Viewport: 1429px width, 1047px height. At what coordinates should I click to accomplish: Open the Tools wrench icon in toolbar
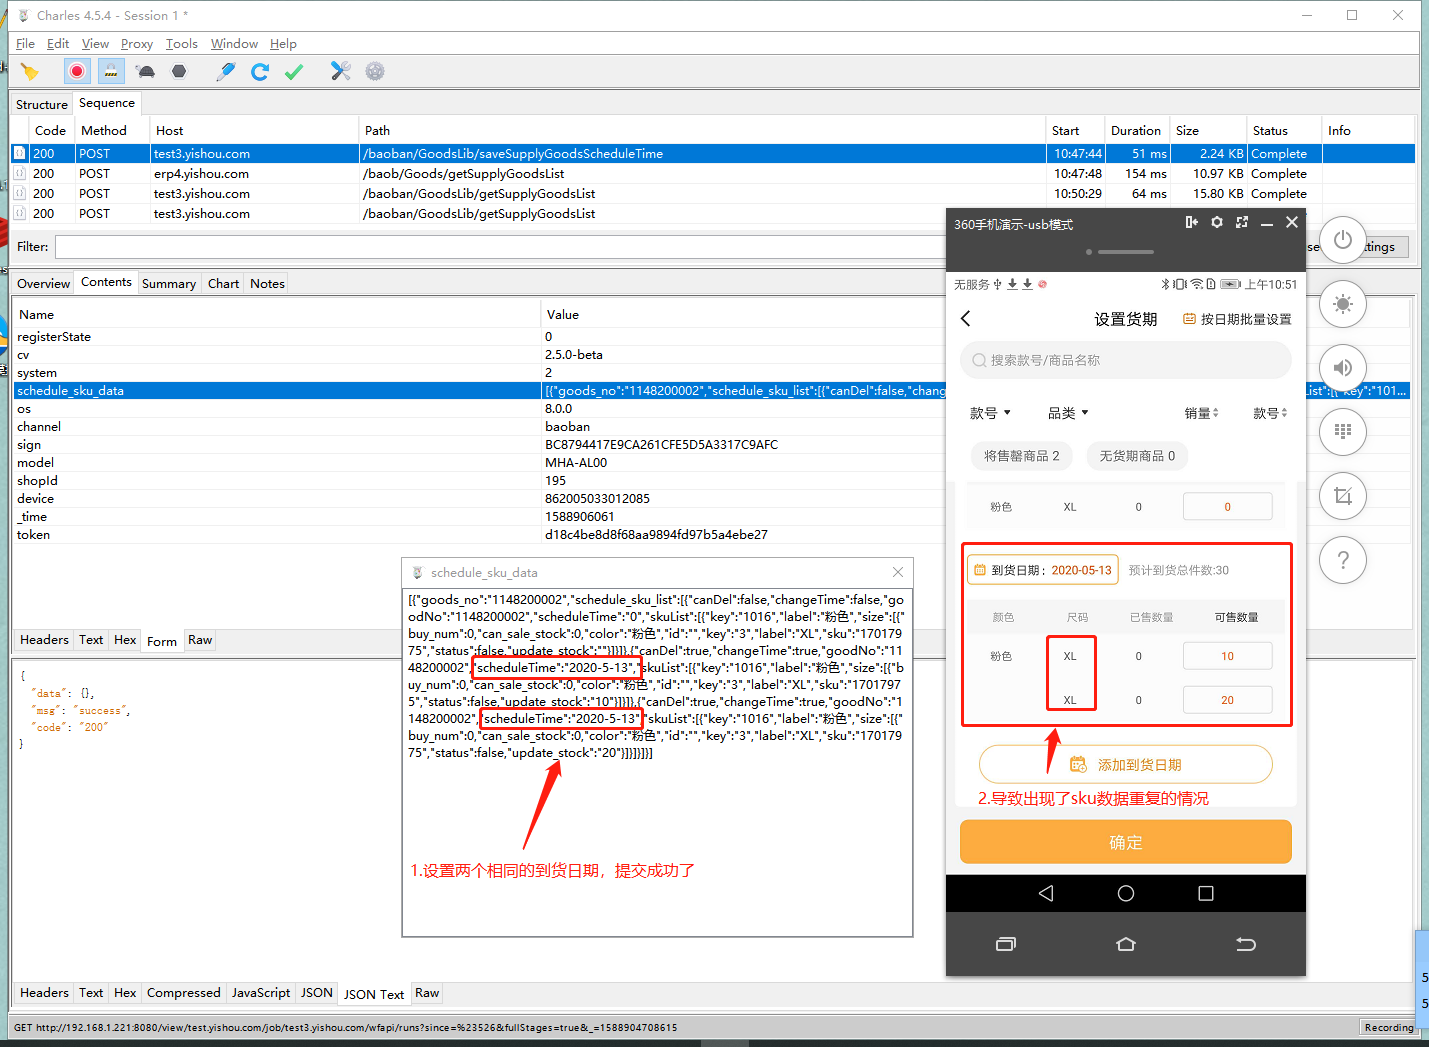[x=341, y=71]
